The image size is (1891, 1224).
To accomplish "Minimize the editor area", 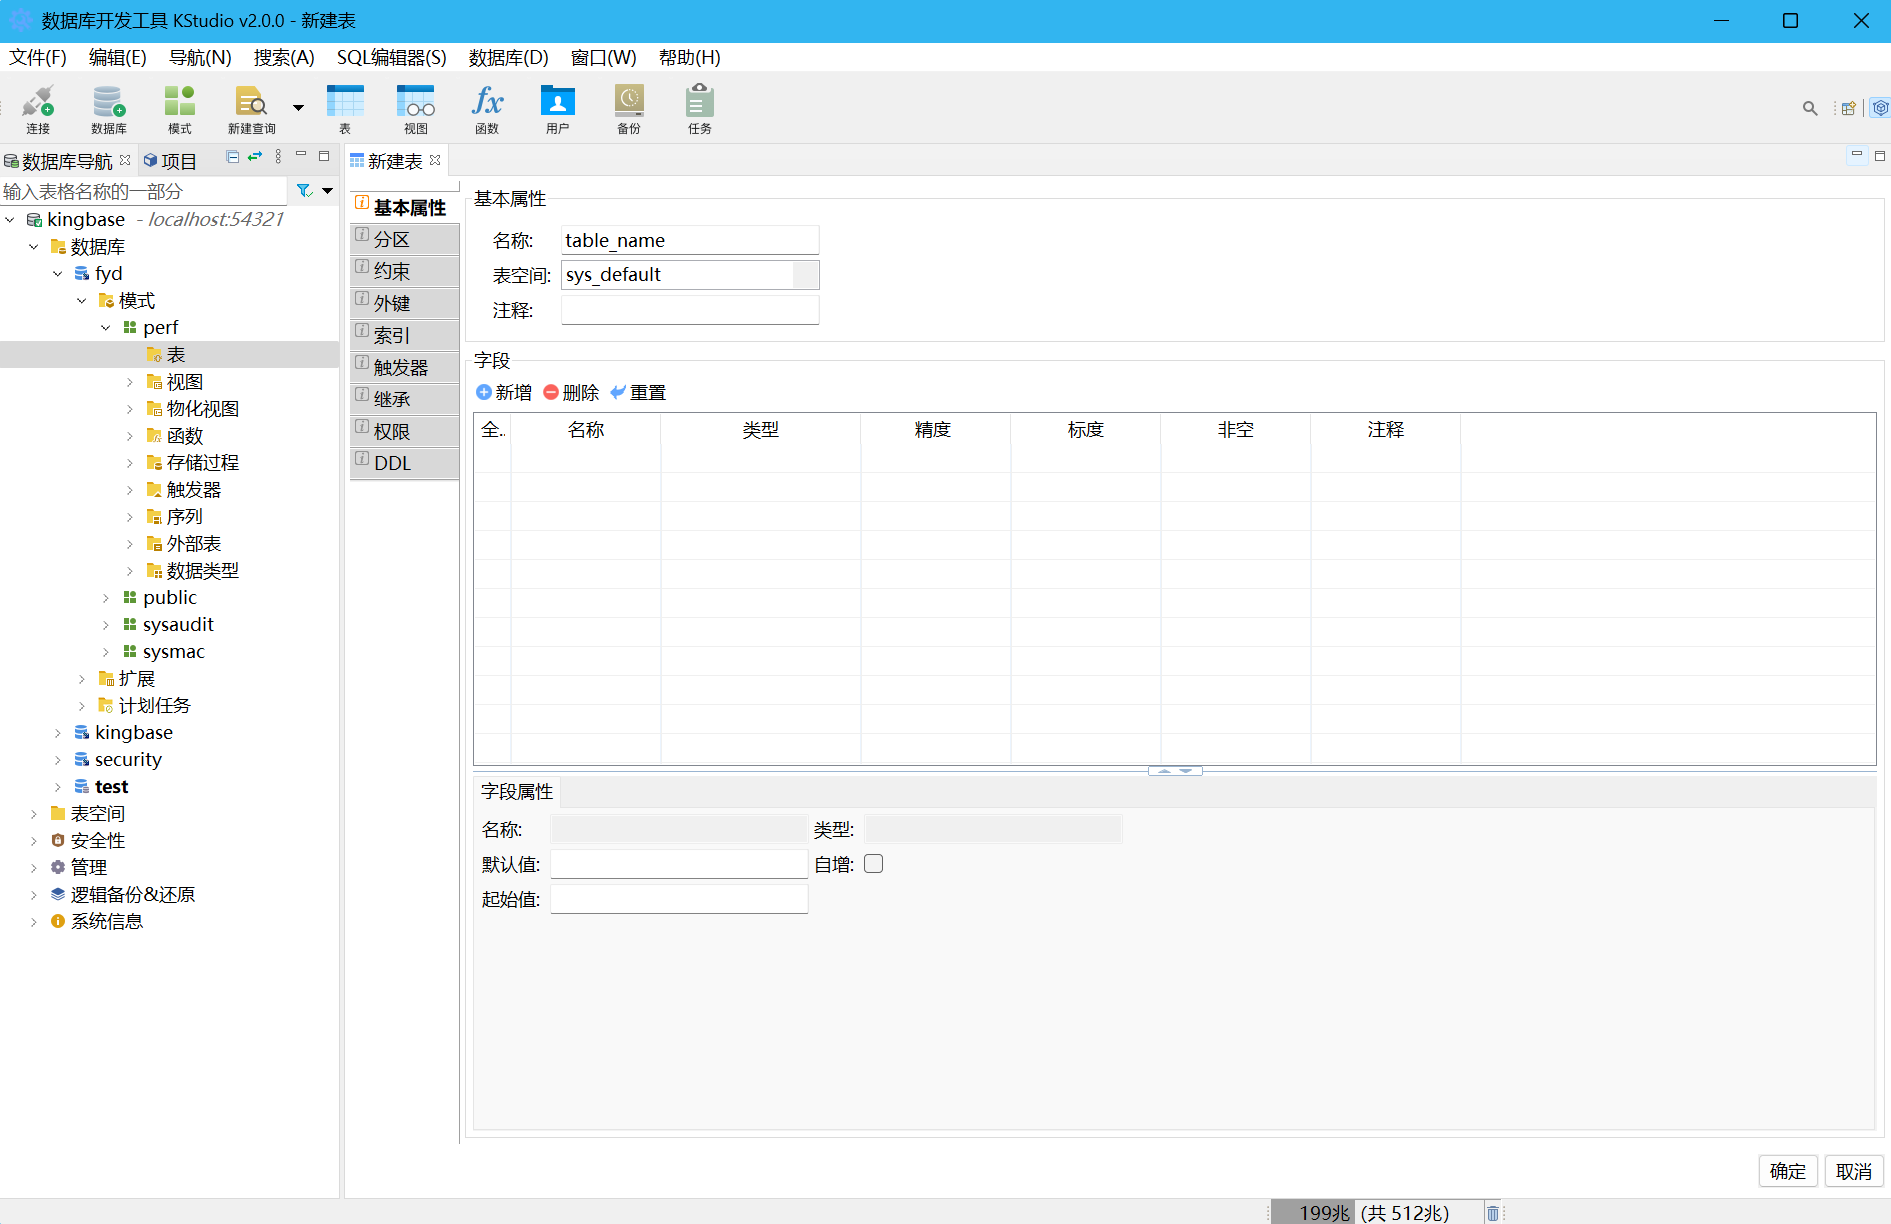I will [1857, 155].
